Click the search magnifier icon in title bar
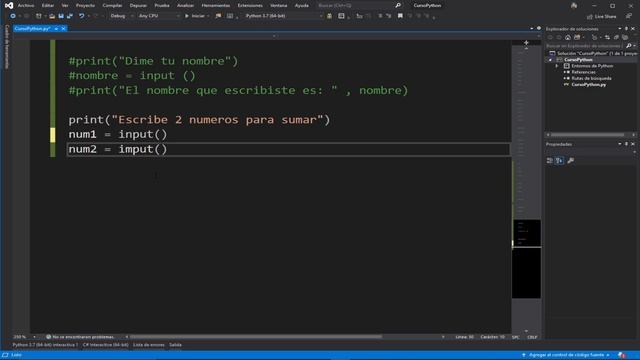The height and width of the screenshot is (360, 640). pos(398,5)
